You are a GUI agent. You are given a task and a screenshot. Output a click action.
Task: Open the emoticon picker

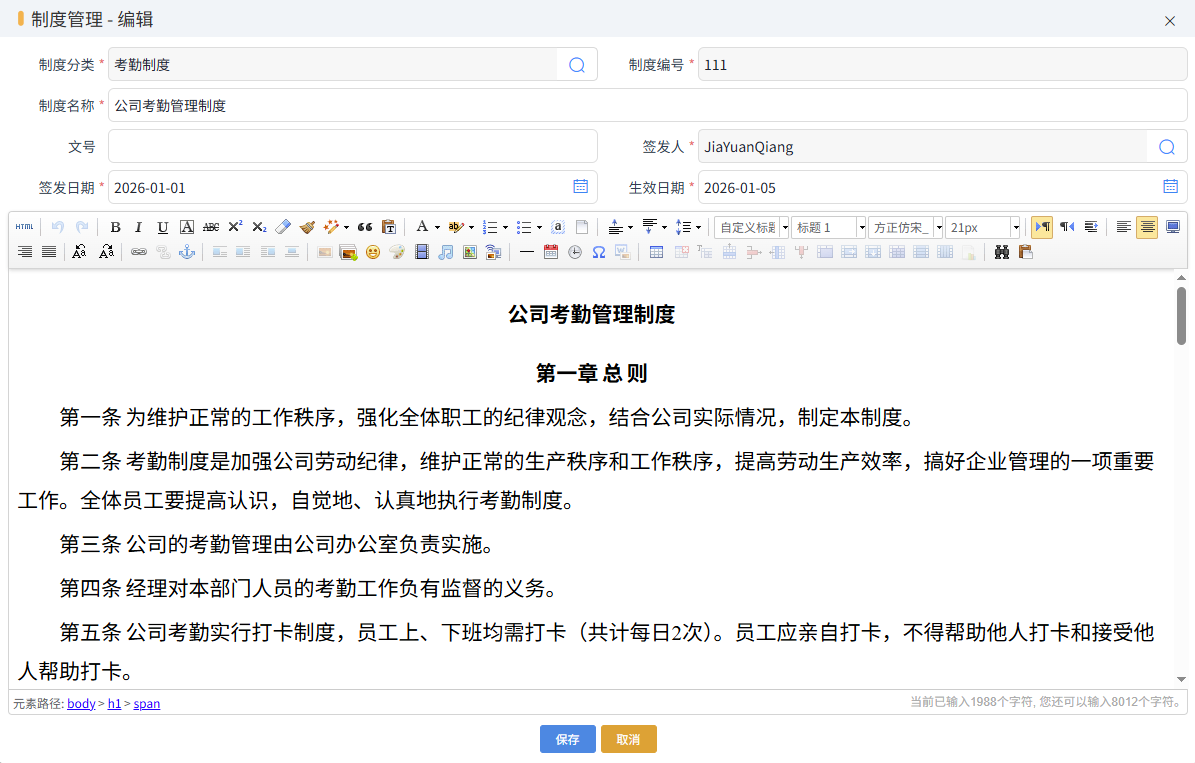(373, 252)
